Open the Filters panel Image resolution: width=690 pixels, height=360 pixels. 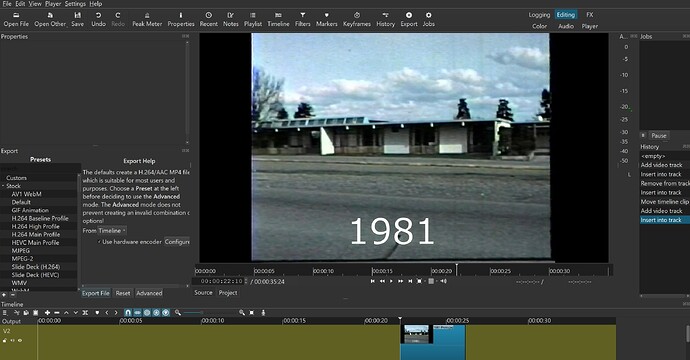point(303,20)
